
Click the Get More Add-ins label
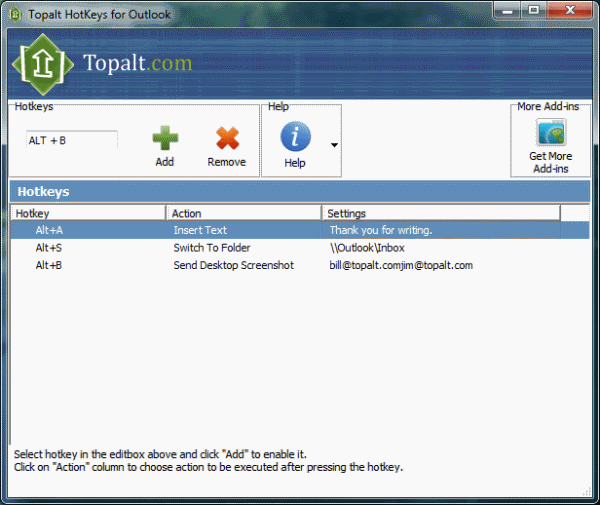pyautogui.click(x=551, y=162)
